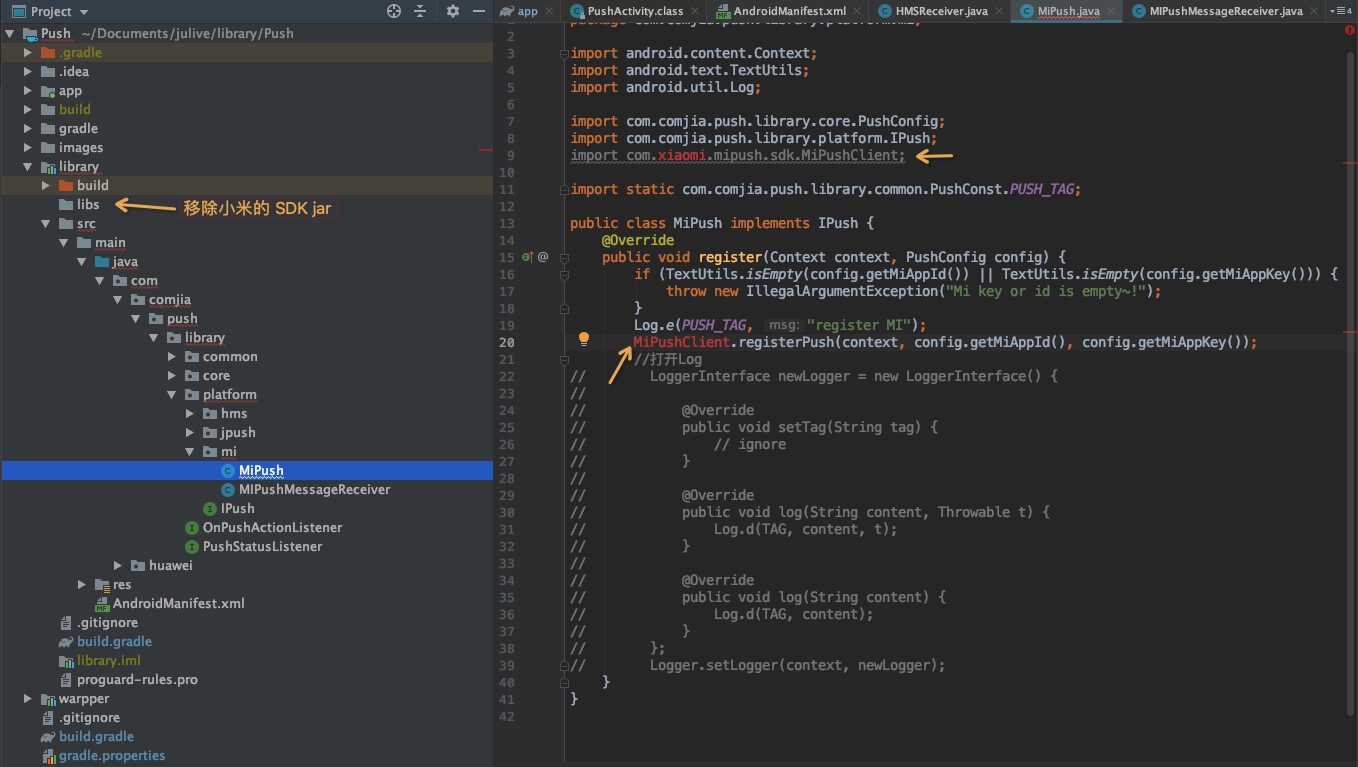Viewport: 1358px width, 767px height.
Task: Collapse the imports fold marker on line 3
Action: point(563,53)
